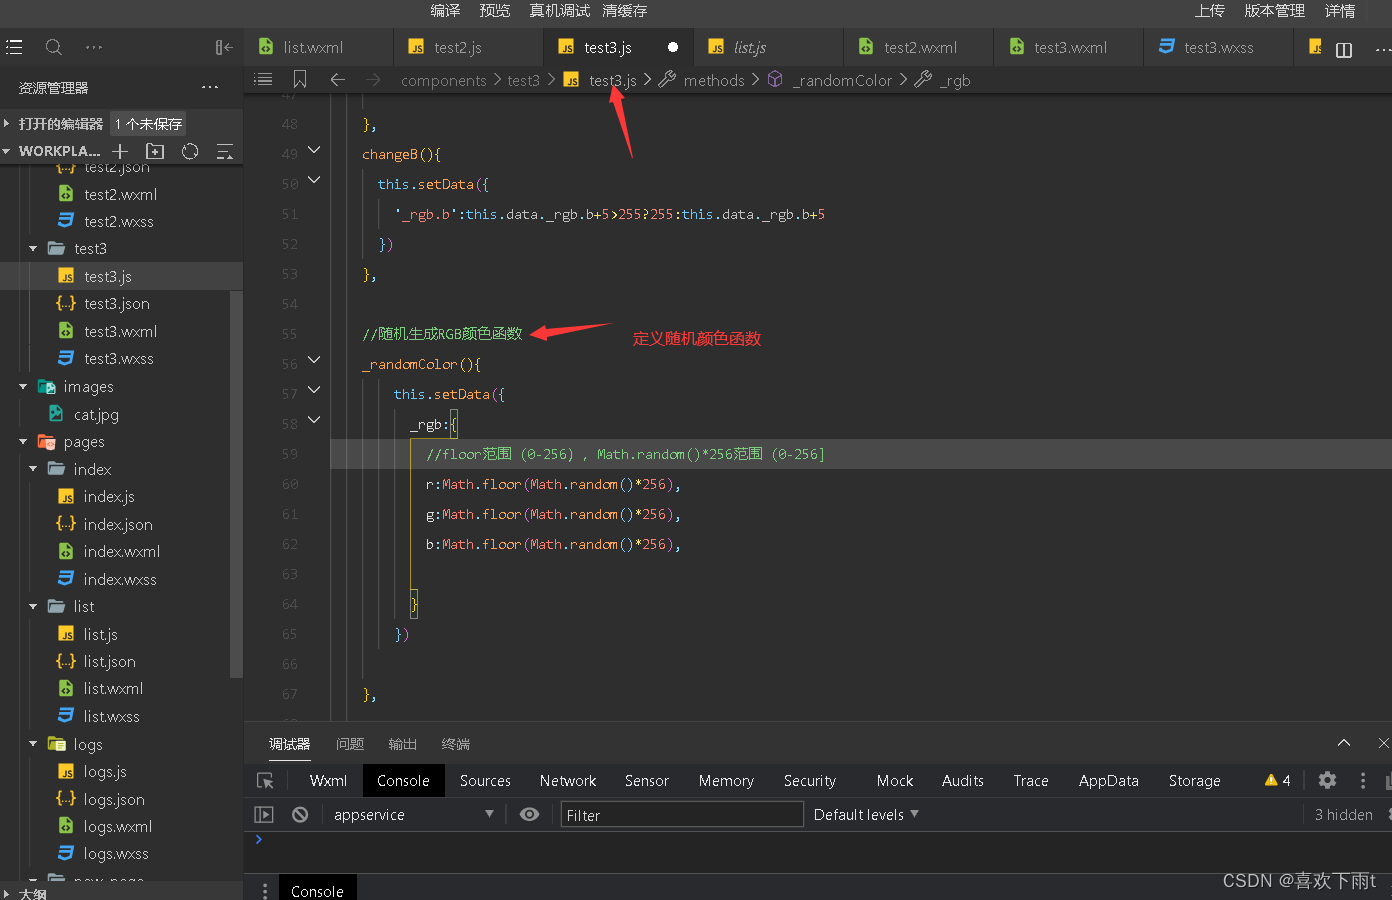Split the editor view
This screenshot has width=1392, height=900.
click(1344, 50)
